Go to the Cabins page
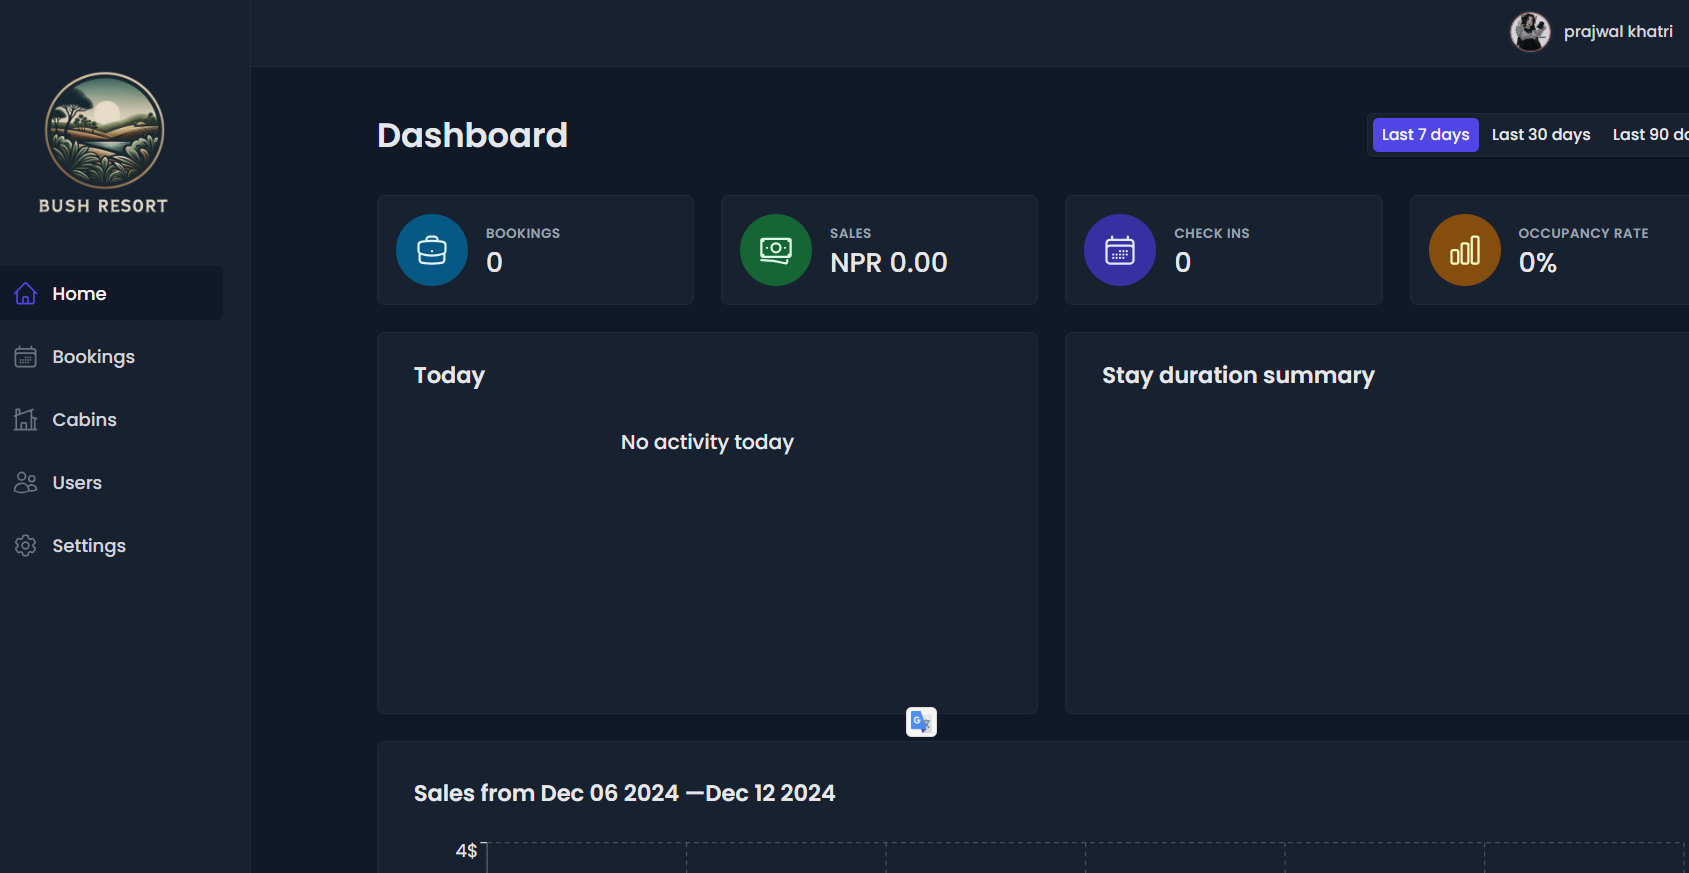Image resolution: width=1689 pixels, height=873 pixels. pyautogui.click(x=85, y=420)
